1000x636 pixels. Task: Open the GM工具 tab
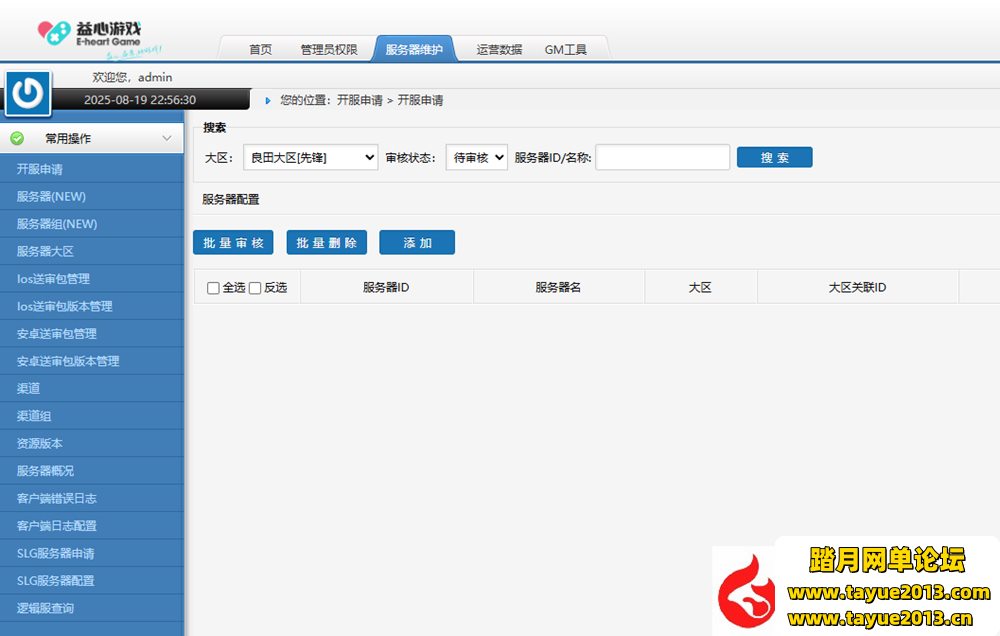(566, 49)
